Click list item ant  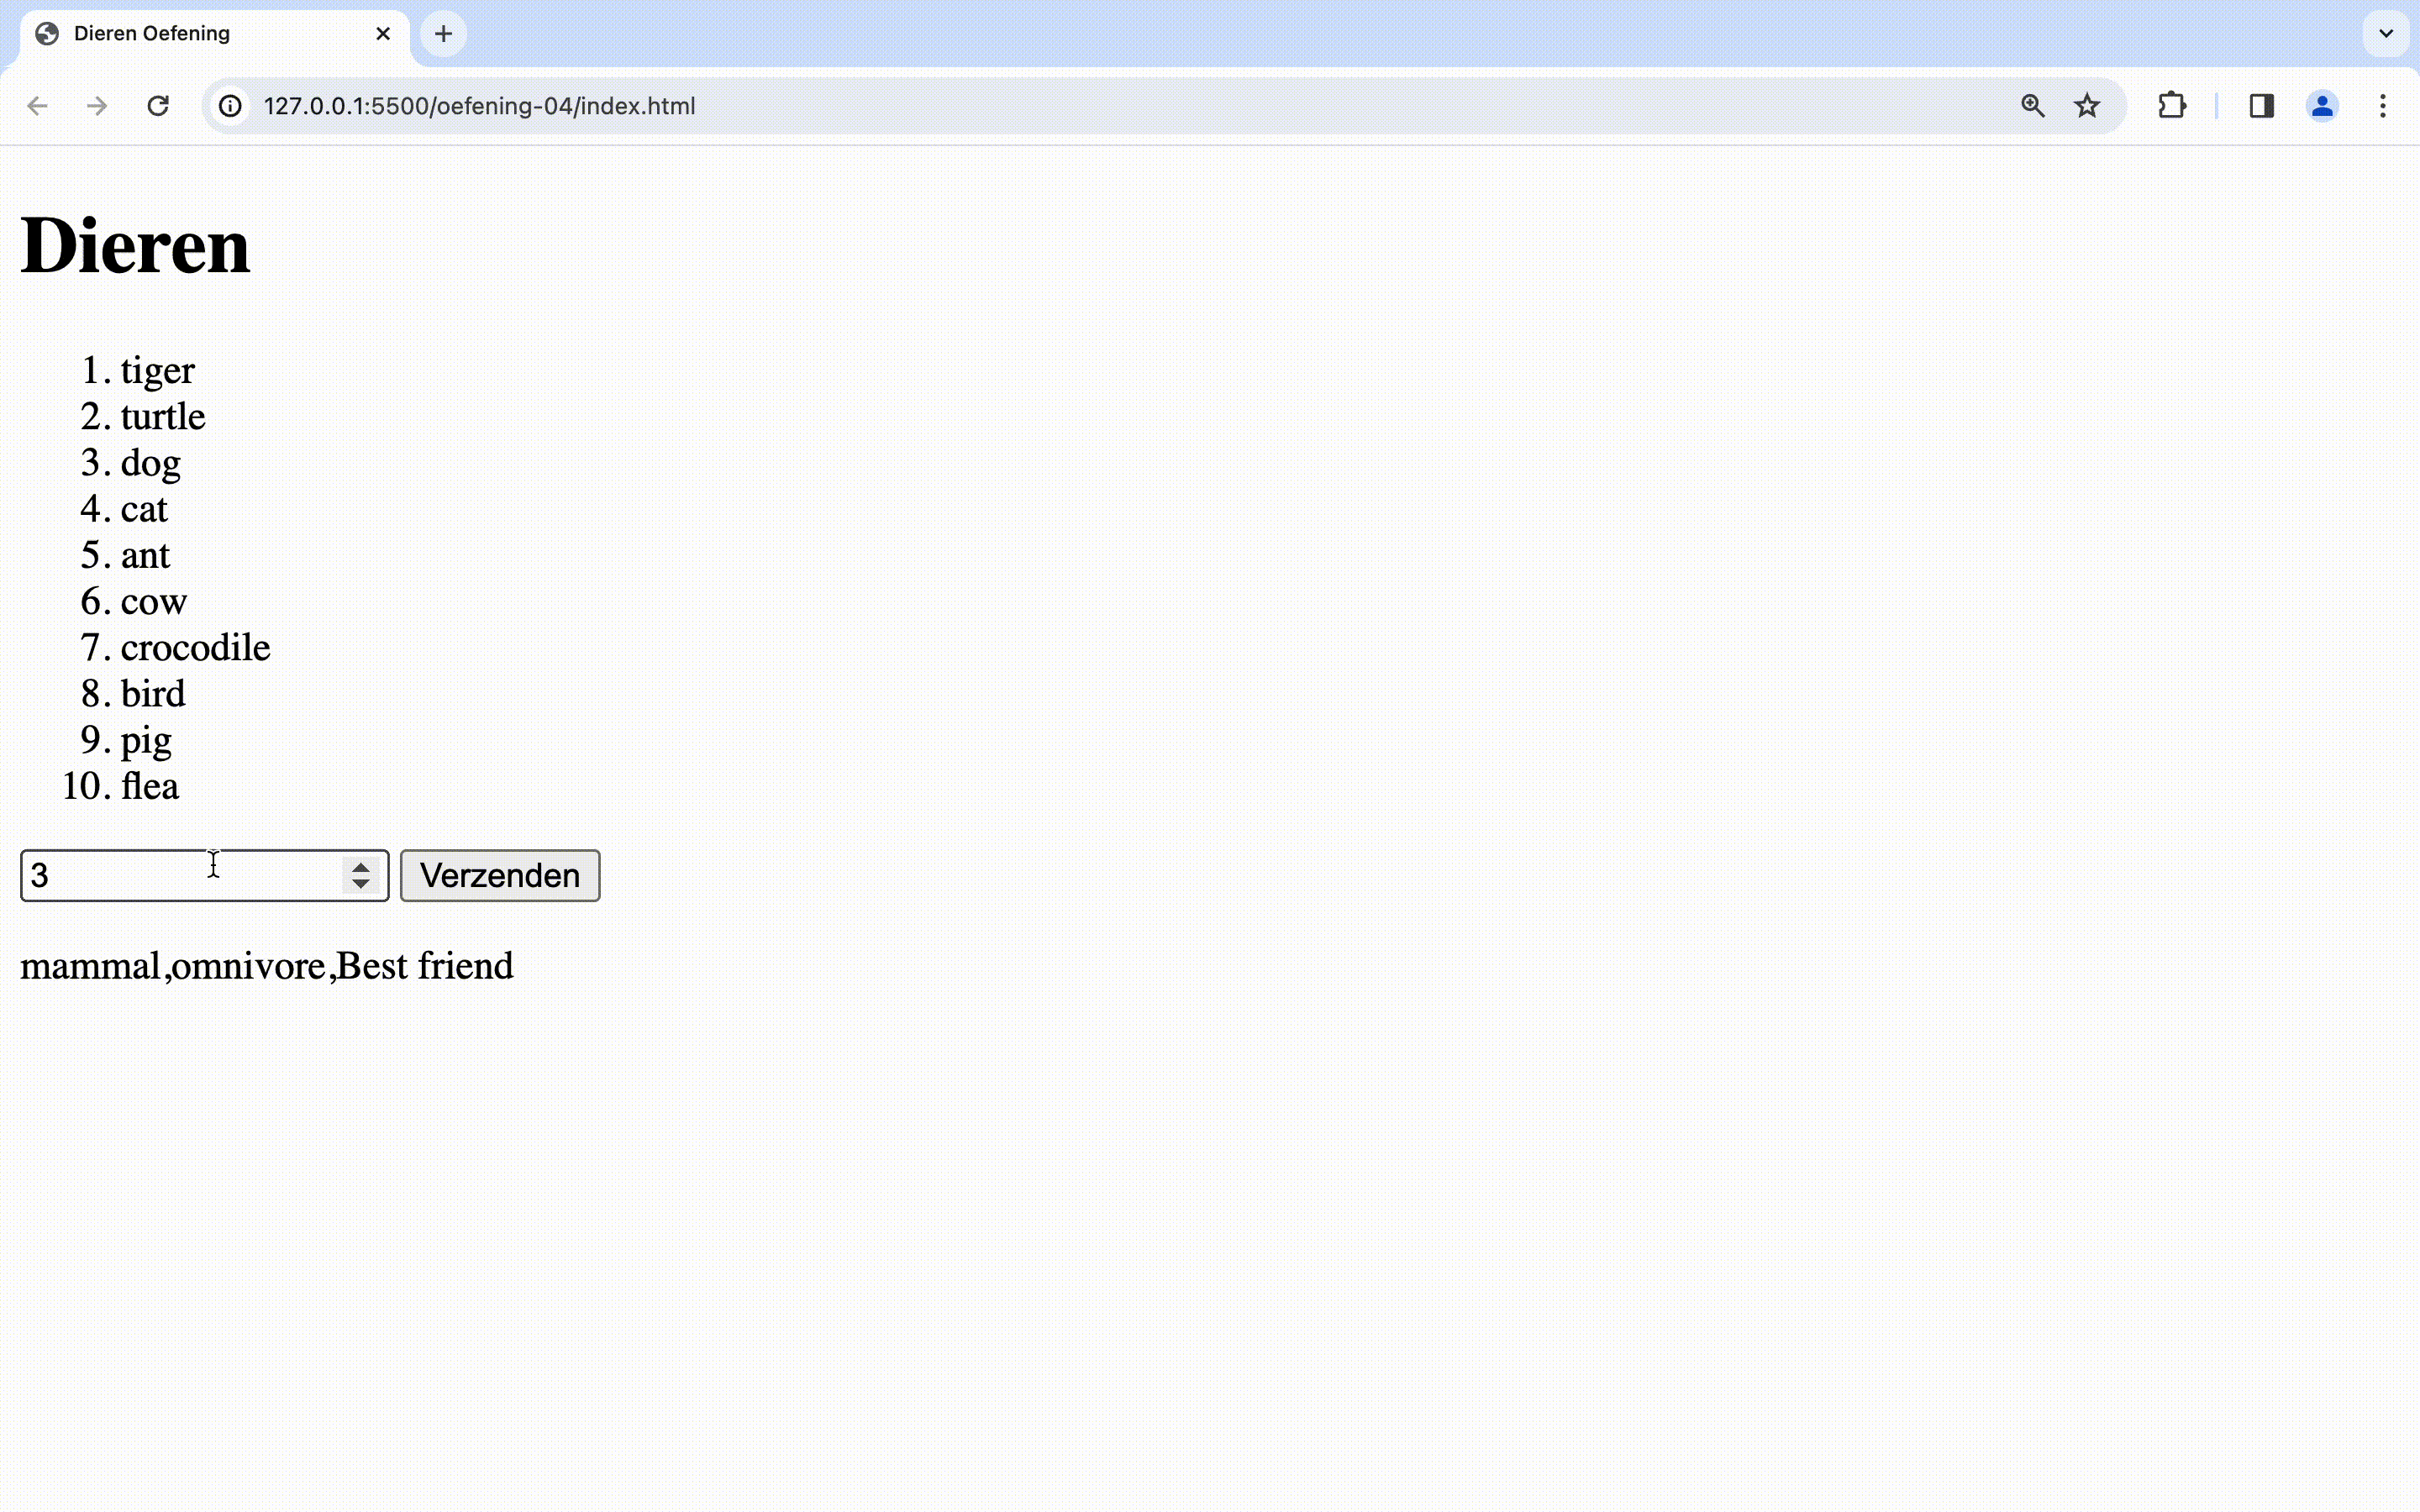(x=146, y=555)
